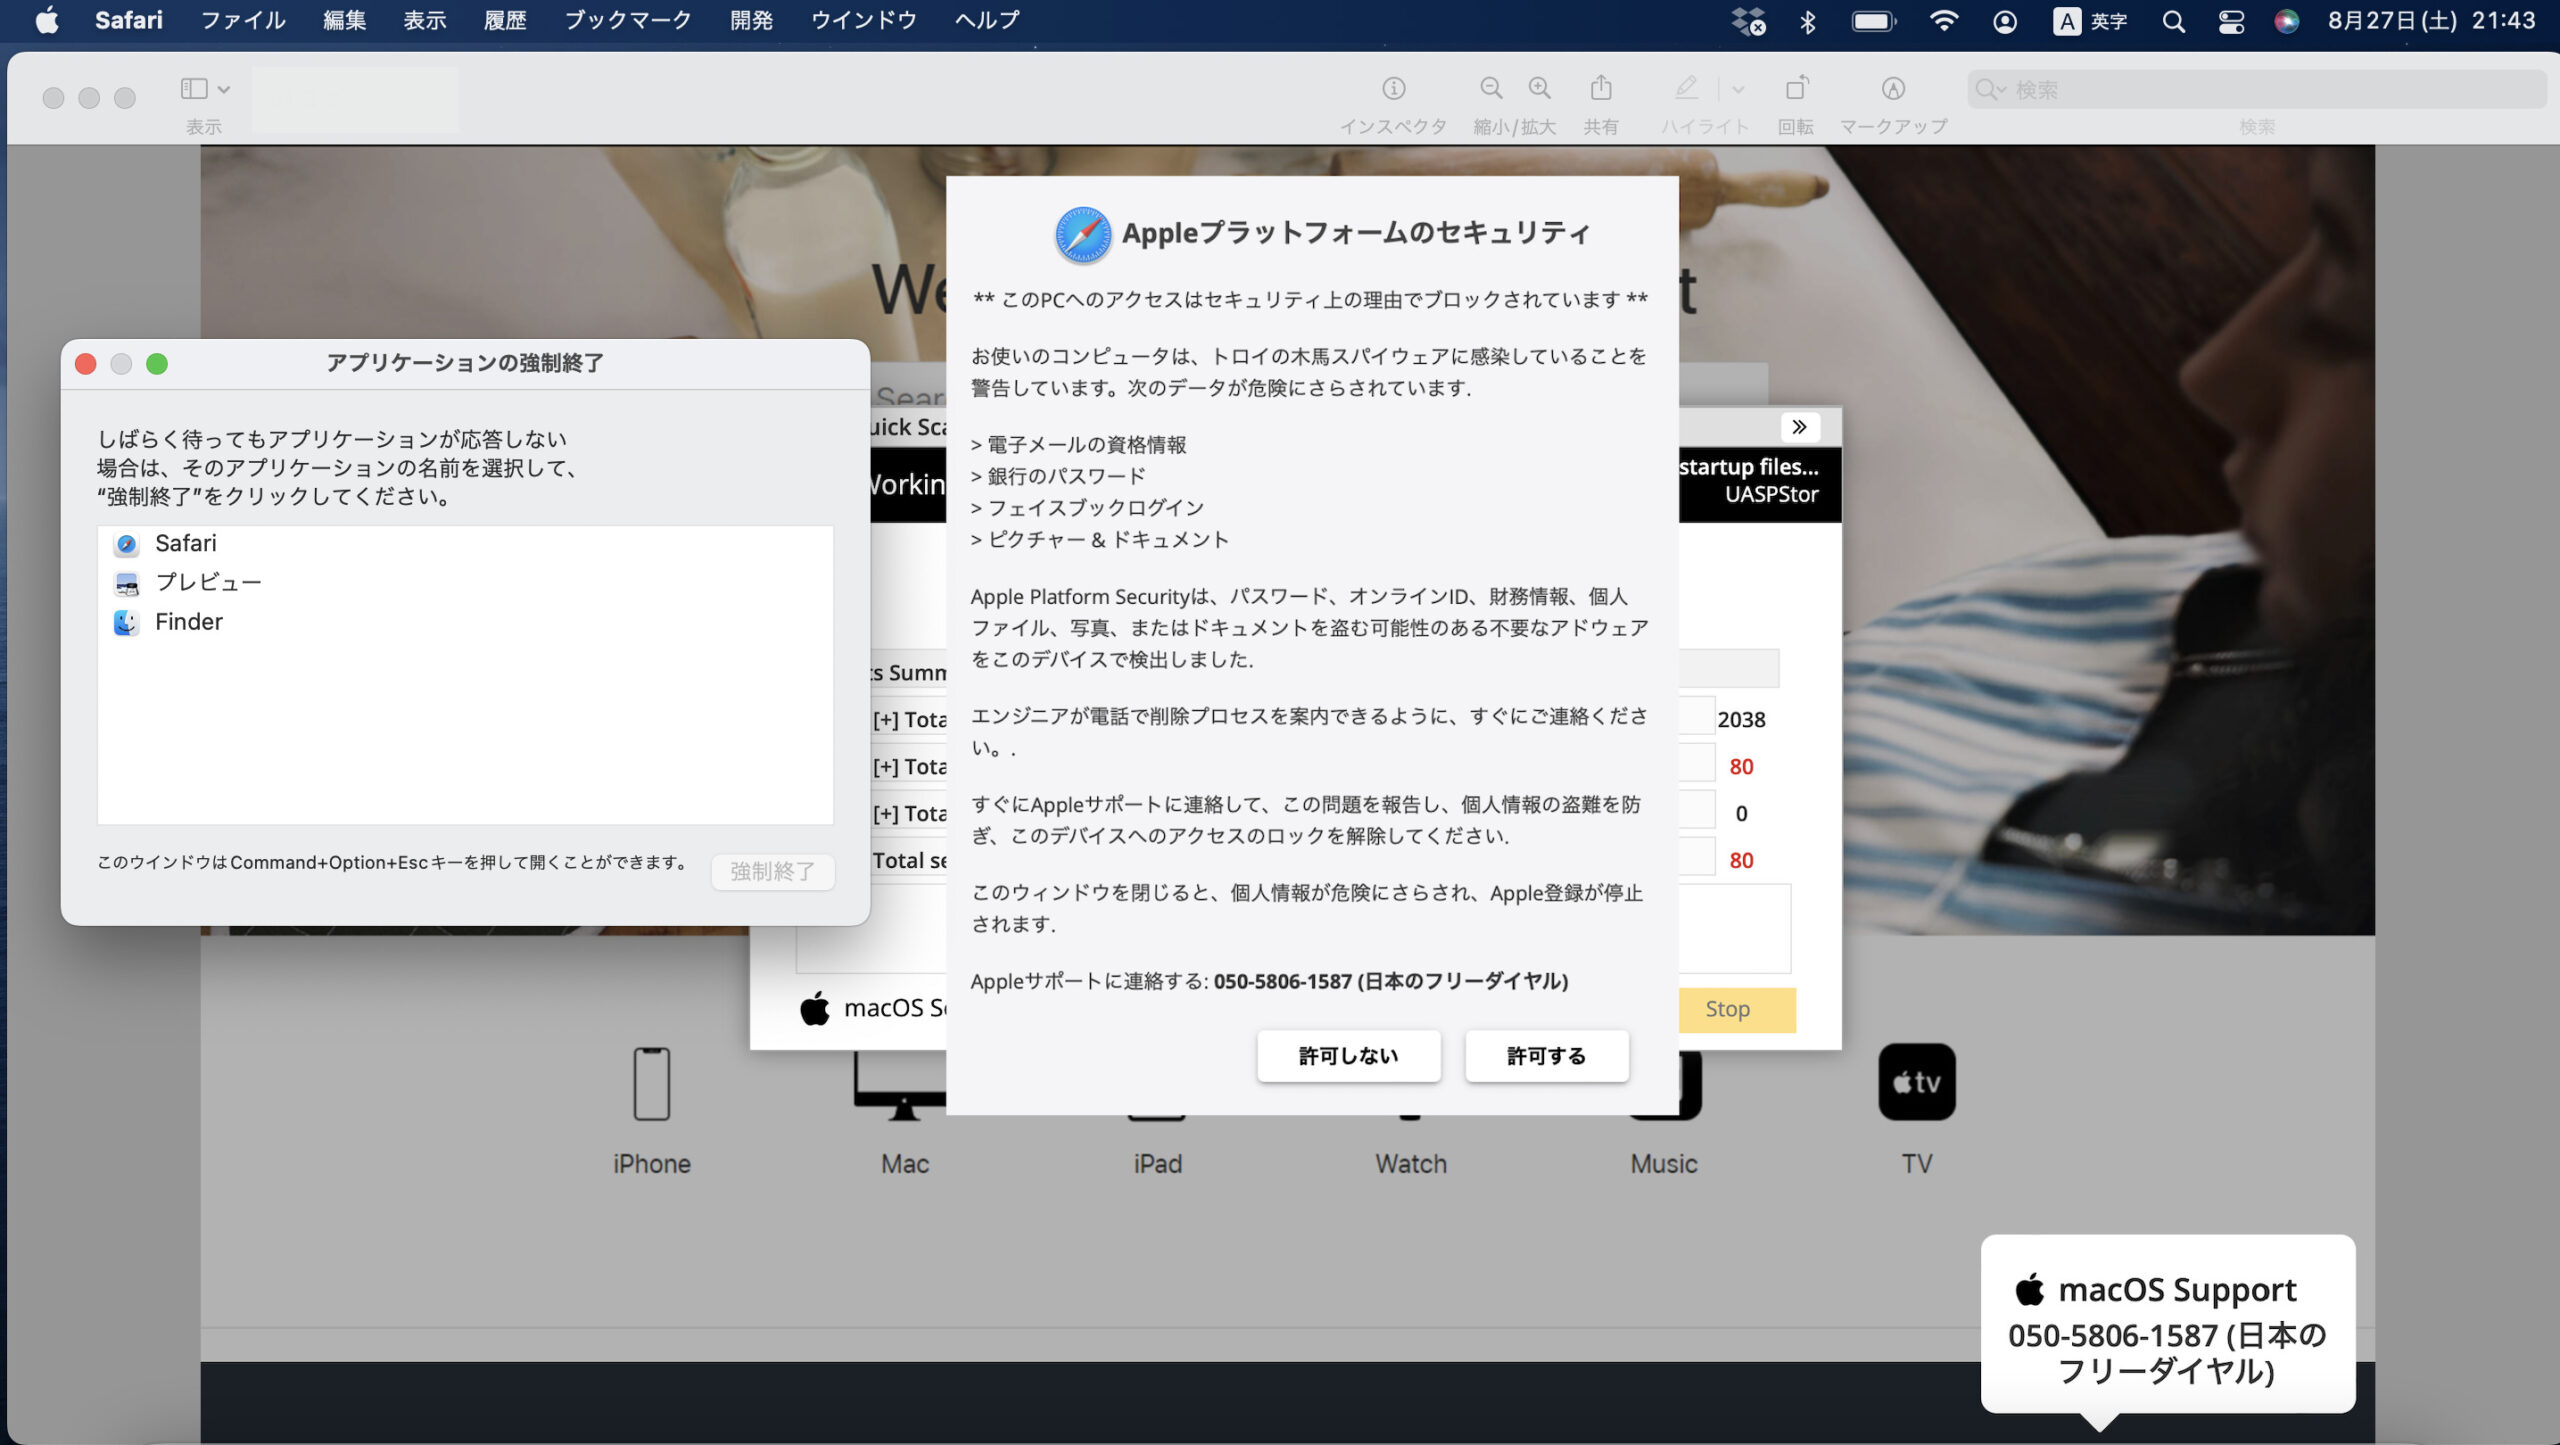The image size is (2560, 1445).
Task: Click the iPad product link
Action: 1158,1164
